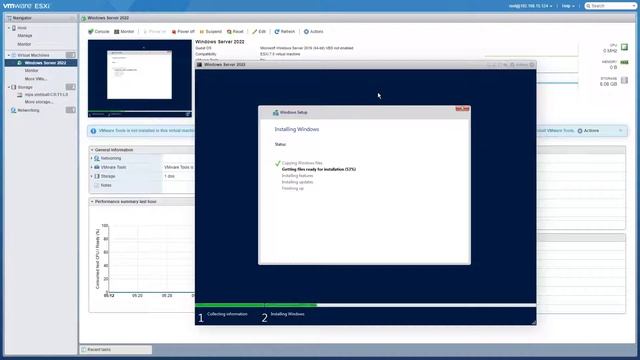Open Manage under Host
Screen dimensions: 640x360
[24, 36]
